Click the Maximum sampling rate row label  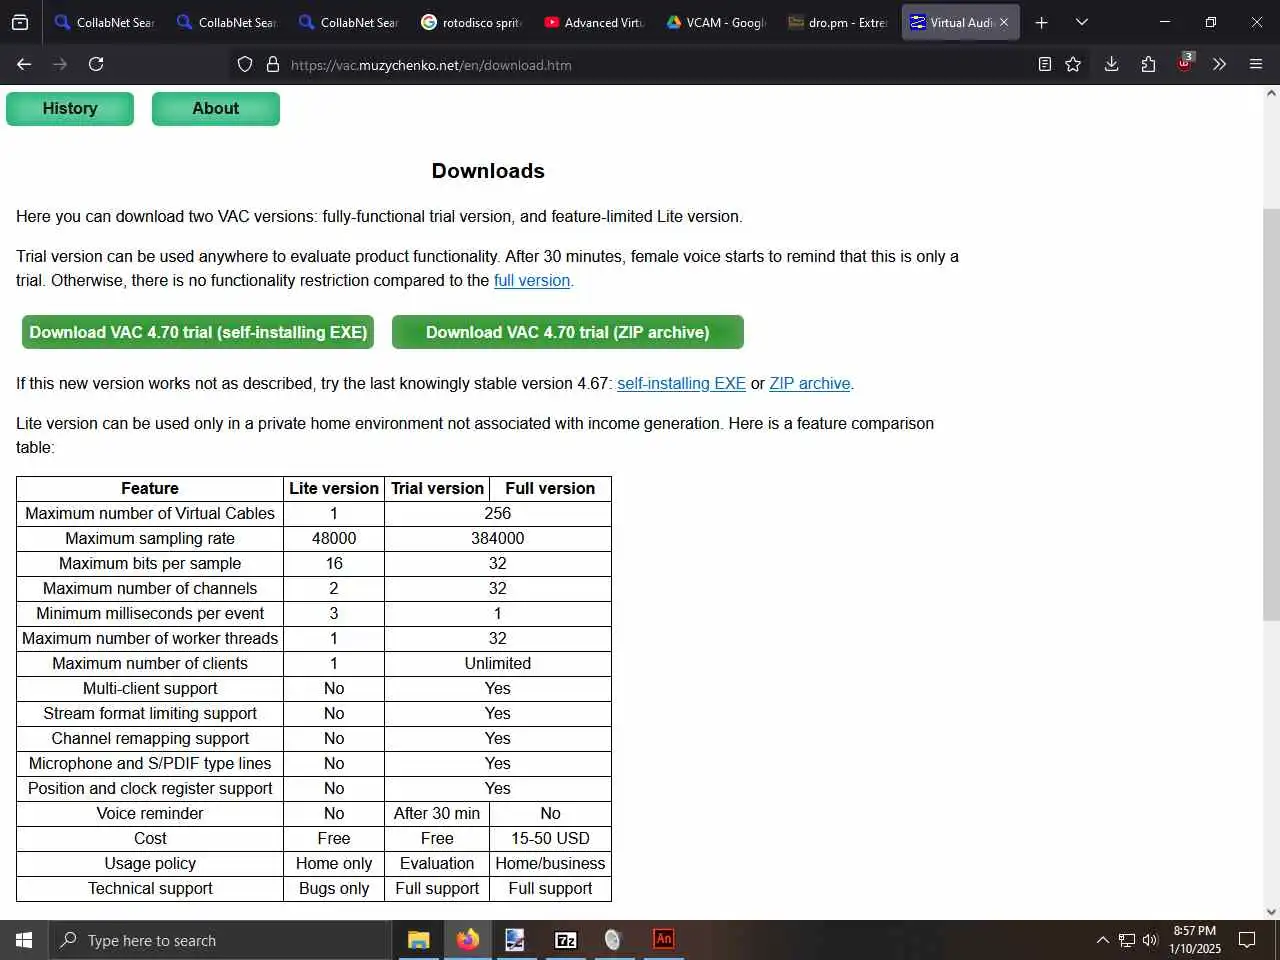point(150,539)
